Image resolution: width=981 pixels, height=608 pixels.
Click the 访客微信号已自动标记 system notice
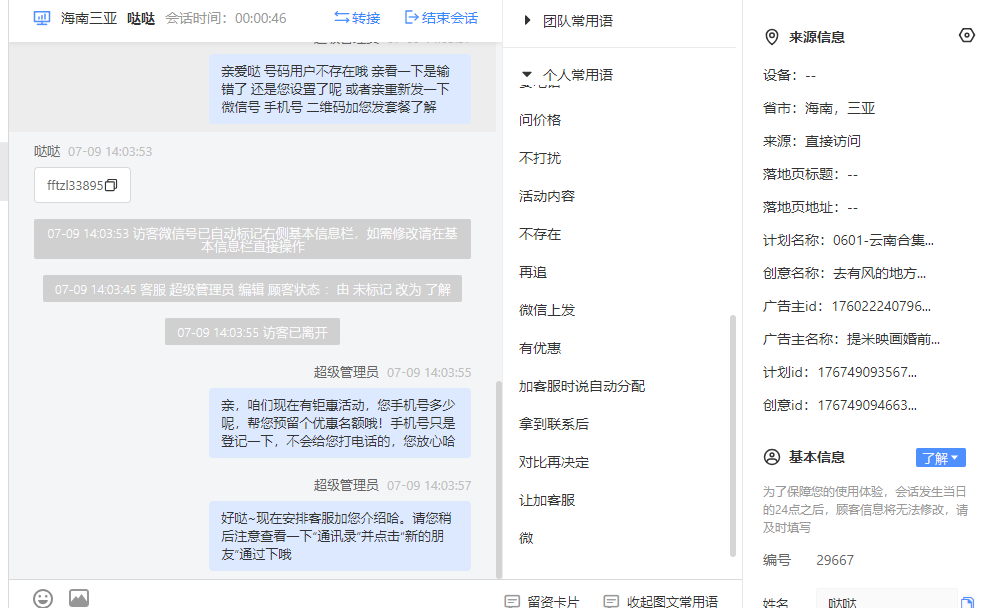click(x=252, y=240)
